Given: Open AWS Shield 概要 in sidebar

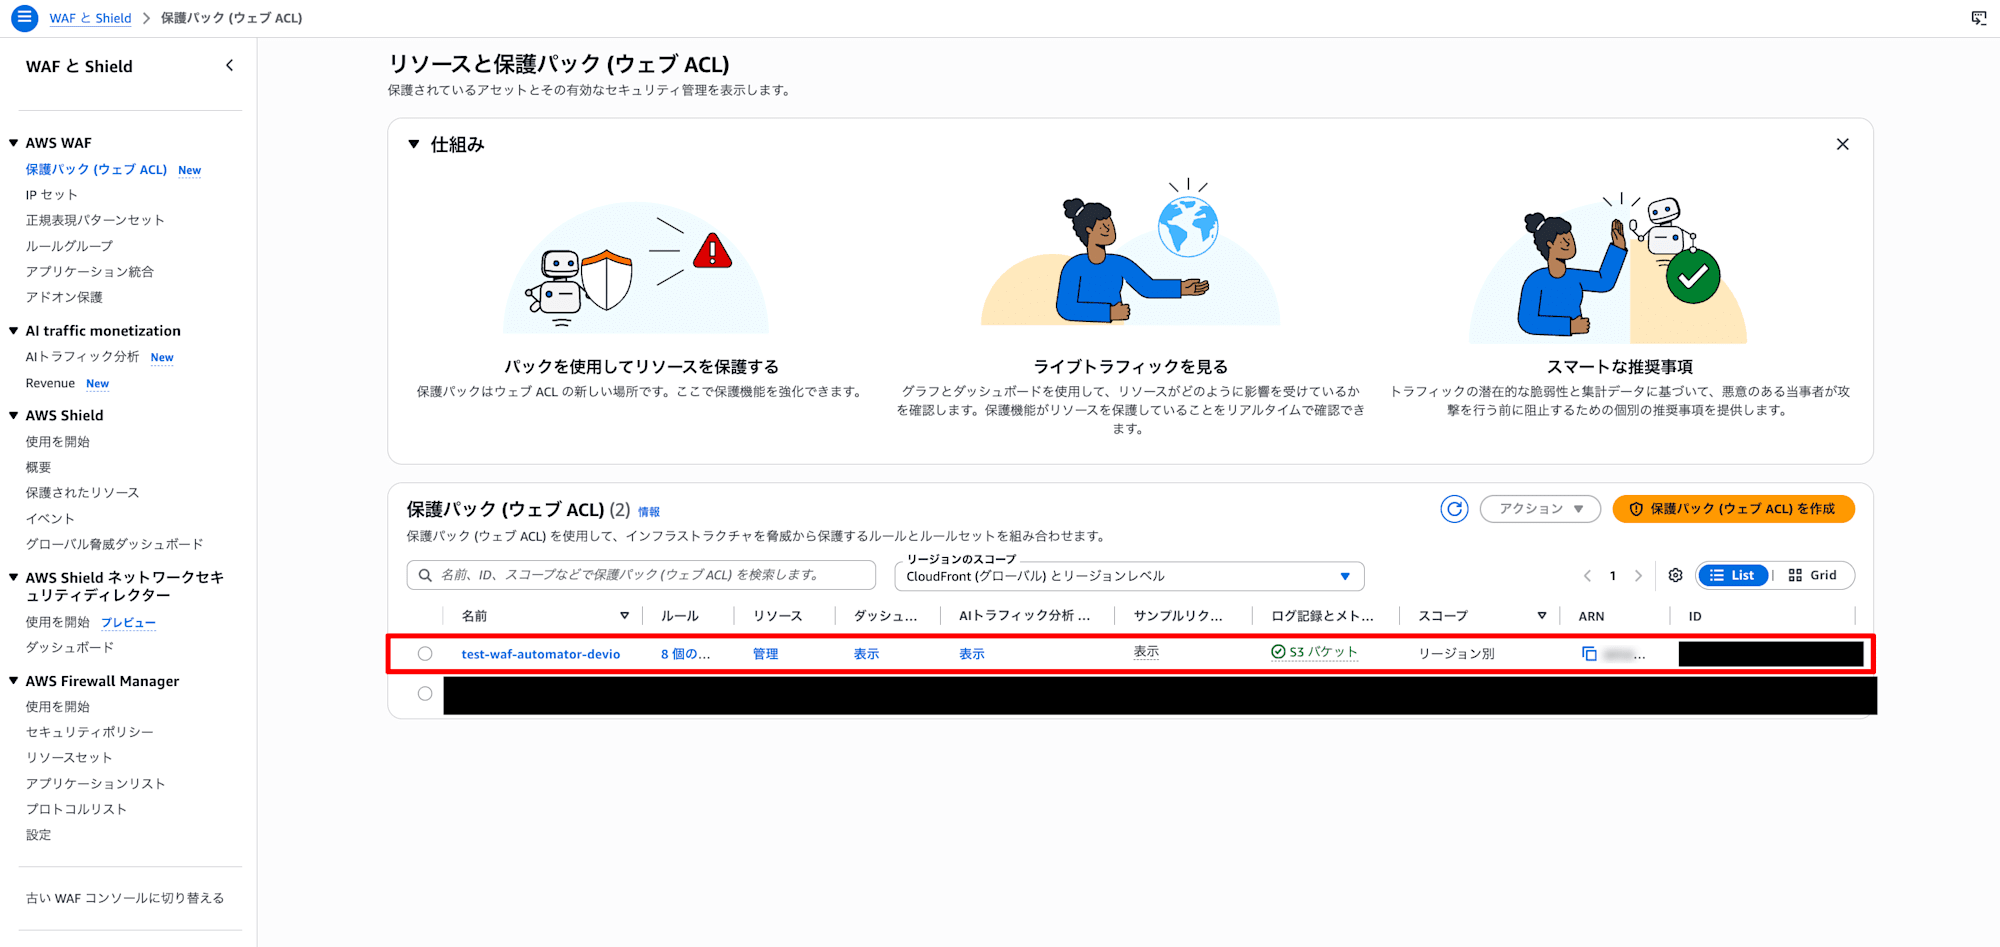Looking at the screenshot, I should coord(38,467).
